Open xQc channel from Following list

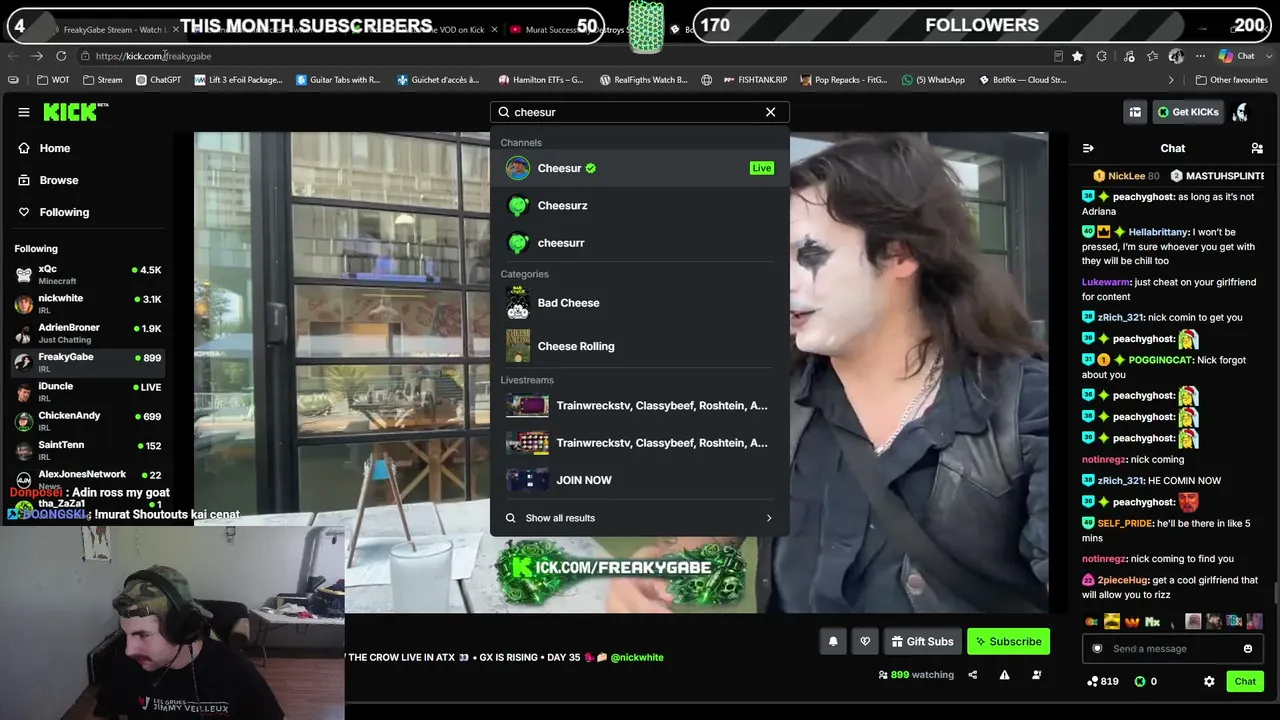click(x=88, y=274)
